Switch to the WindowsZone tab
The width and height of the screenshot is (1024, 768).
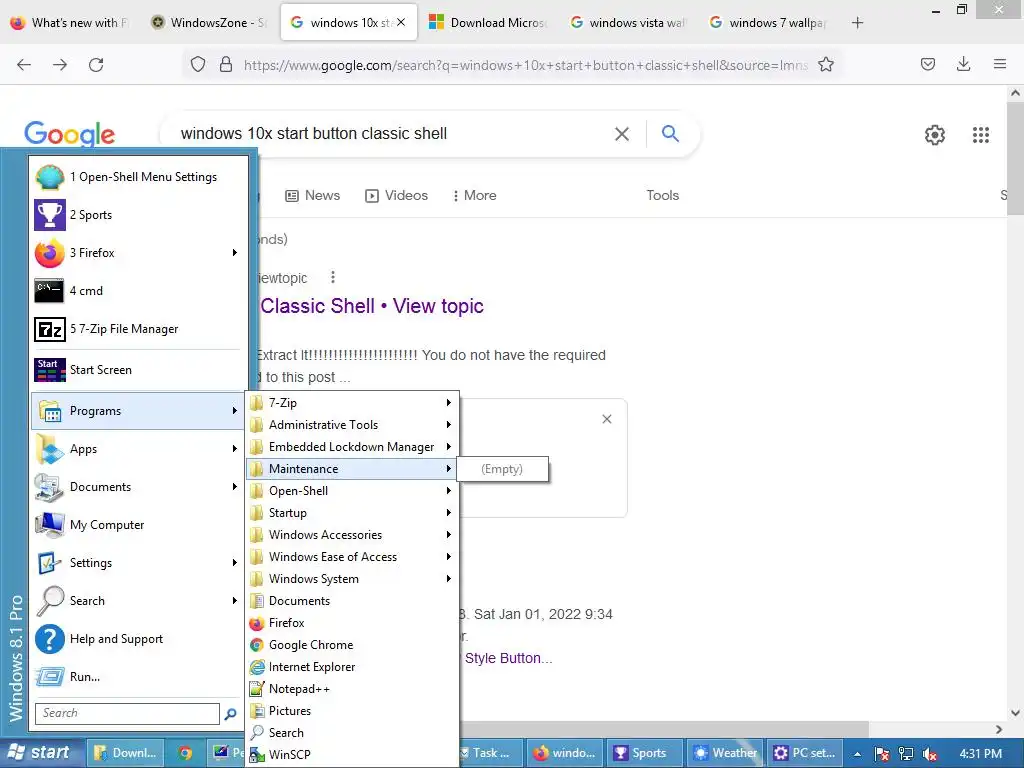pos(209,23)
